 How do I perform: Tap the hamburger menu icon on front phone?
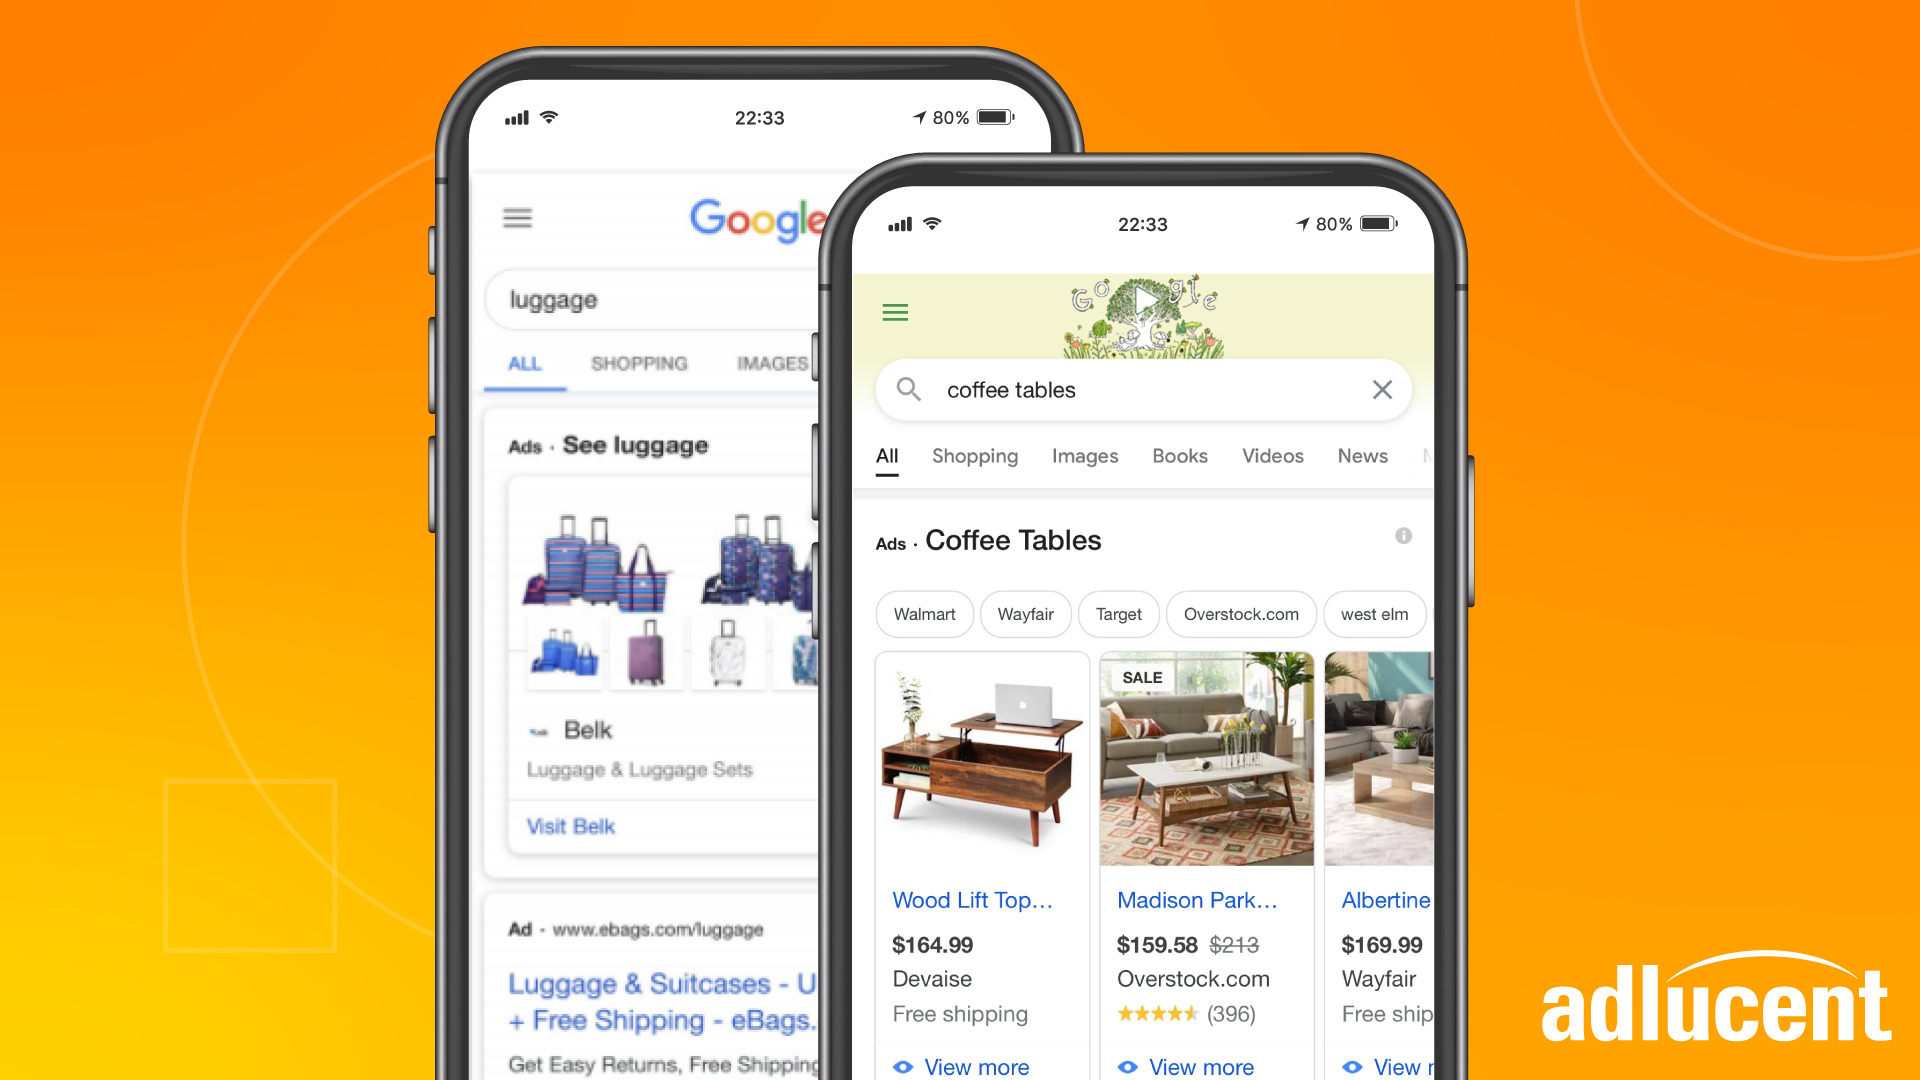(x=895, y=313)
